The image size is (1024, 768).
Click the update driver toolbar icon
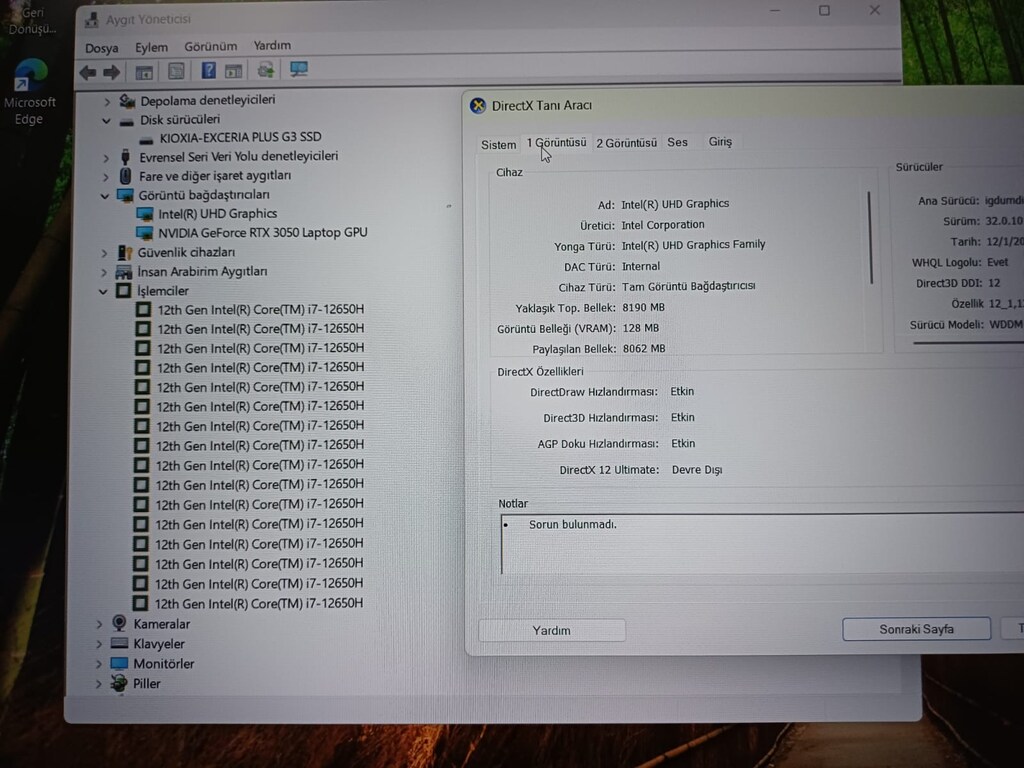265,70
